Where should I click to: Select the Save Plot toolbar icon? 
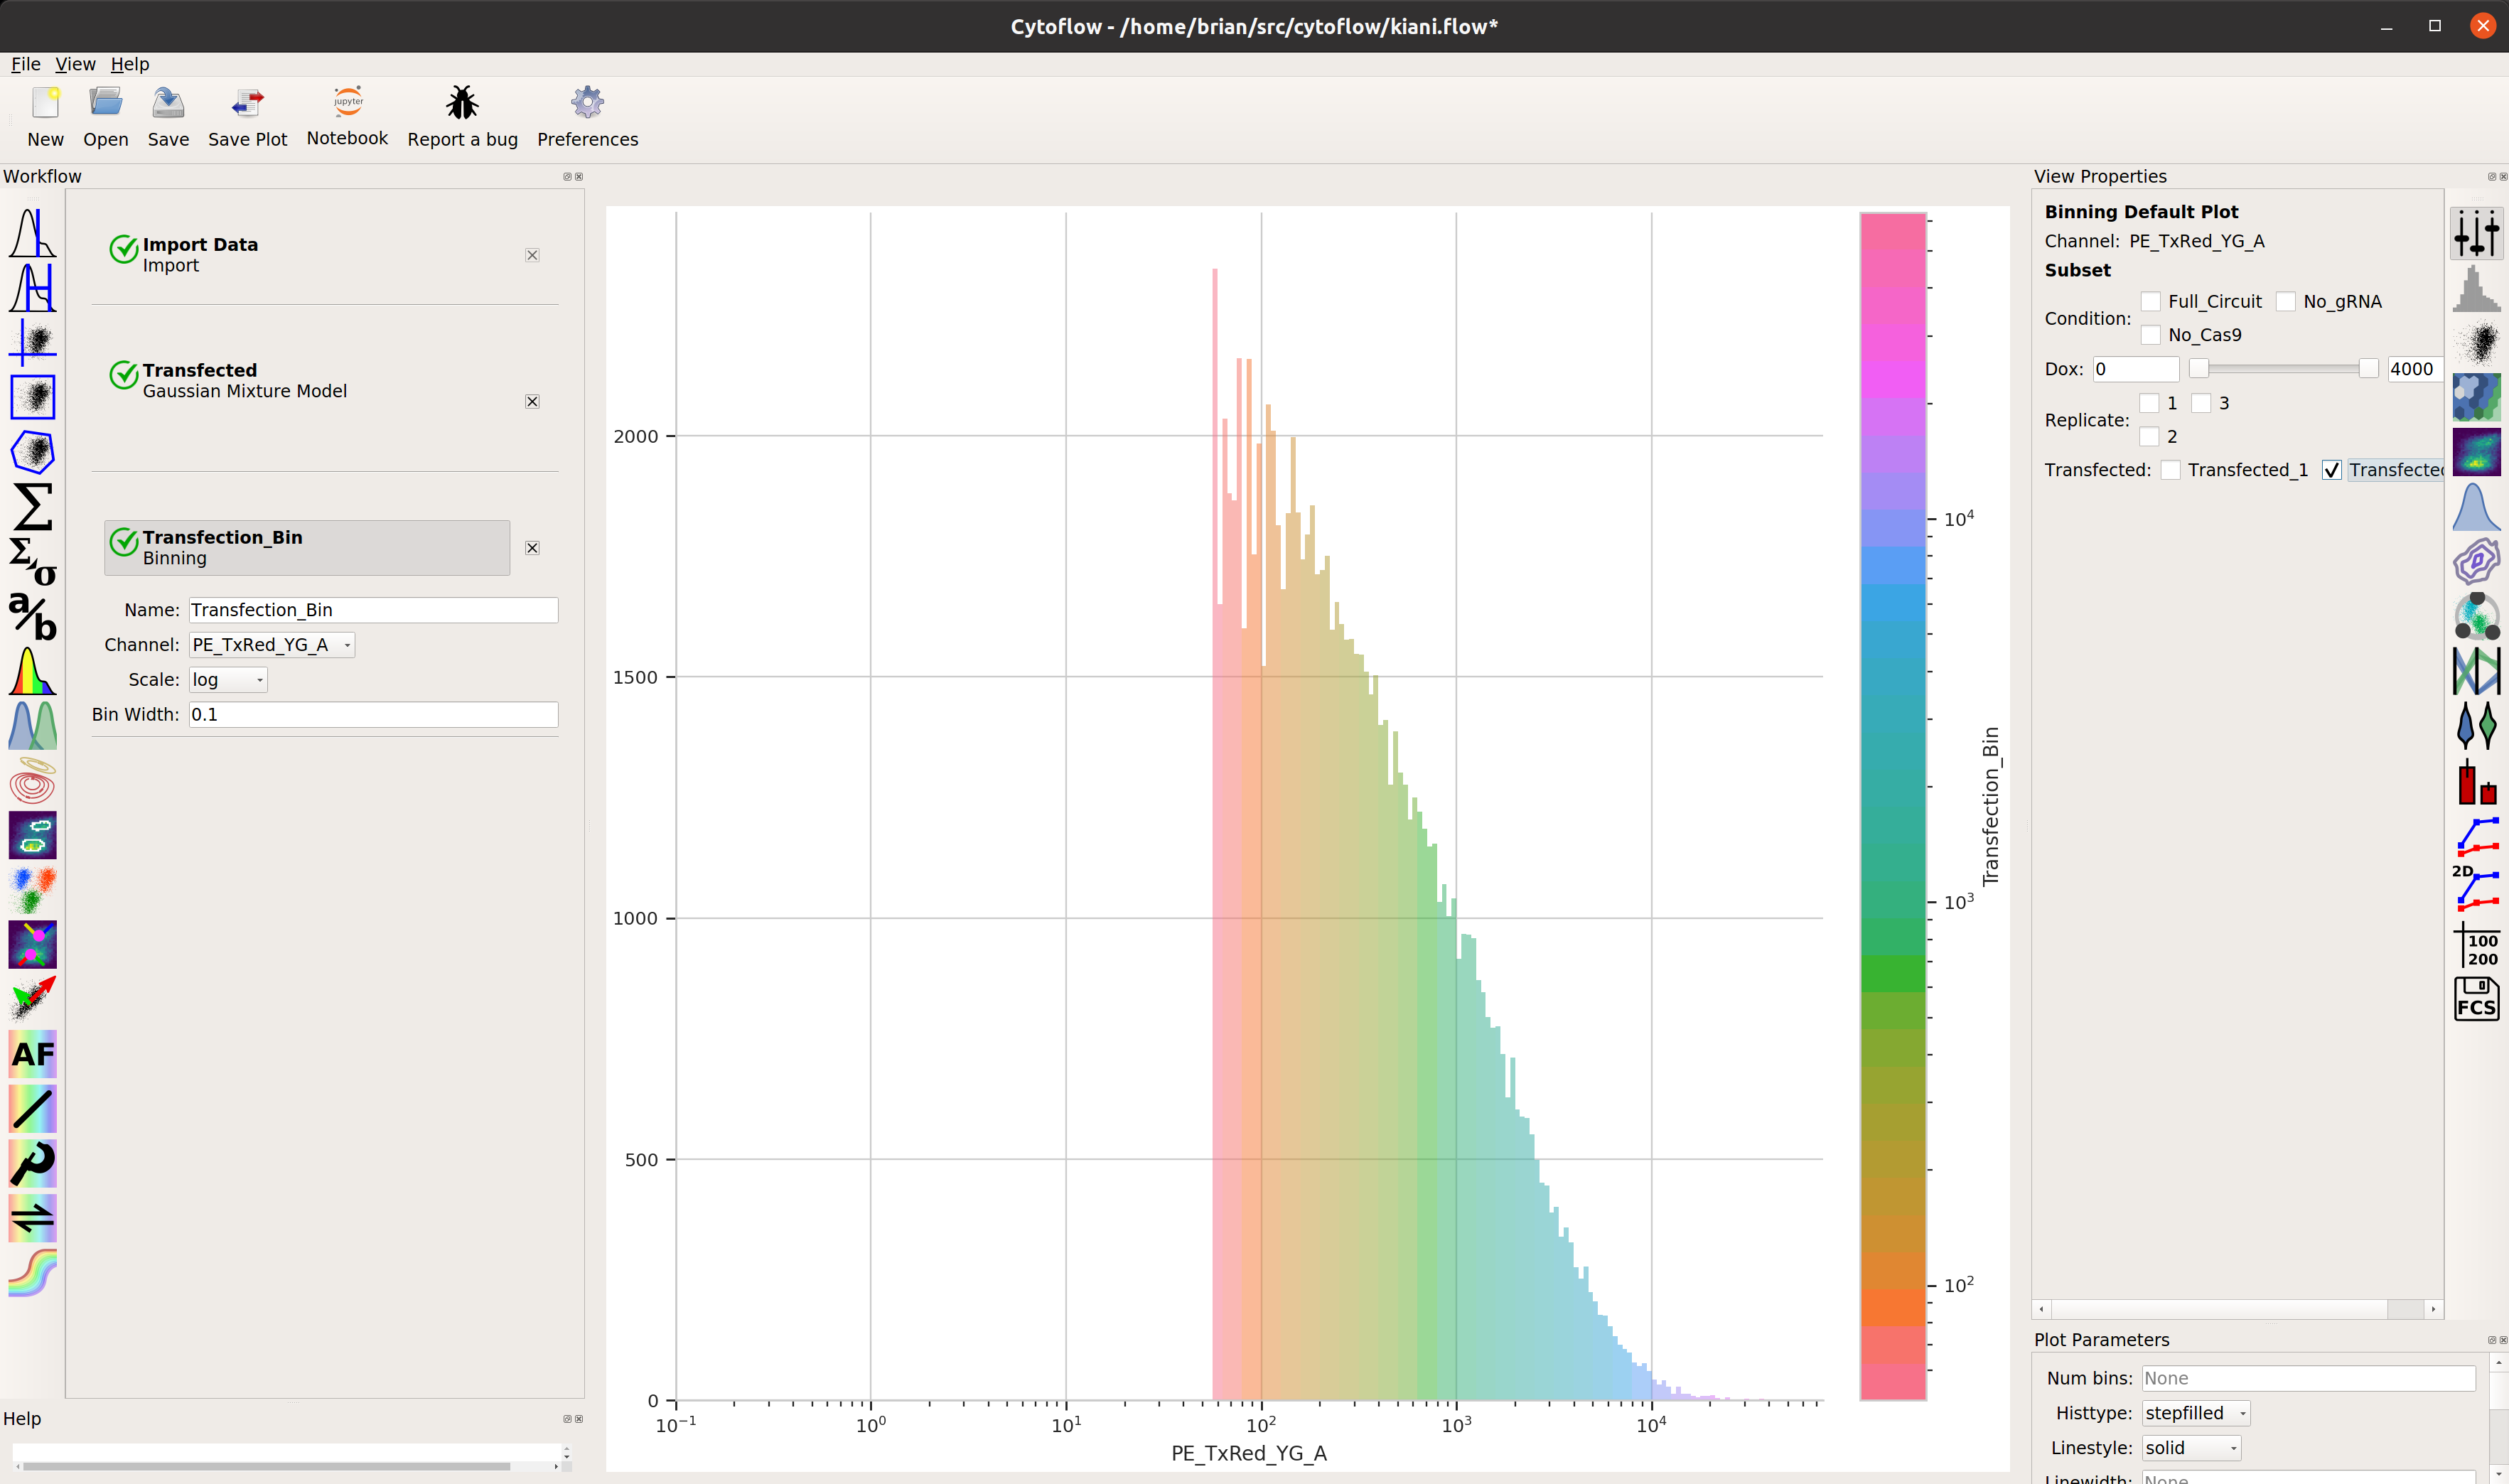[x=247, y=102]
